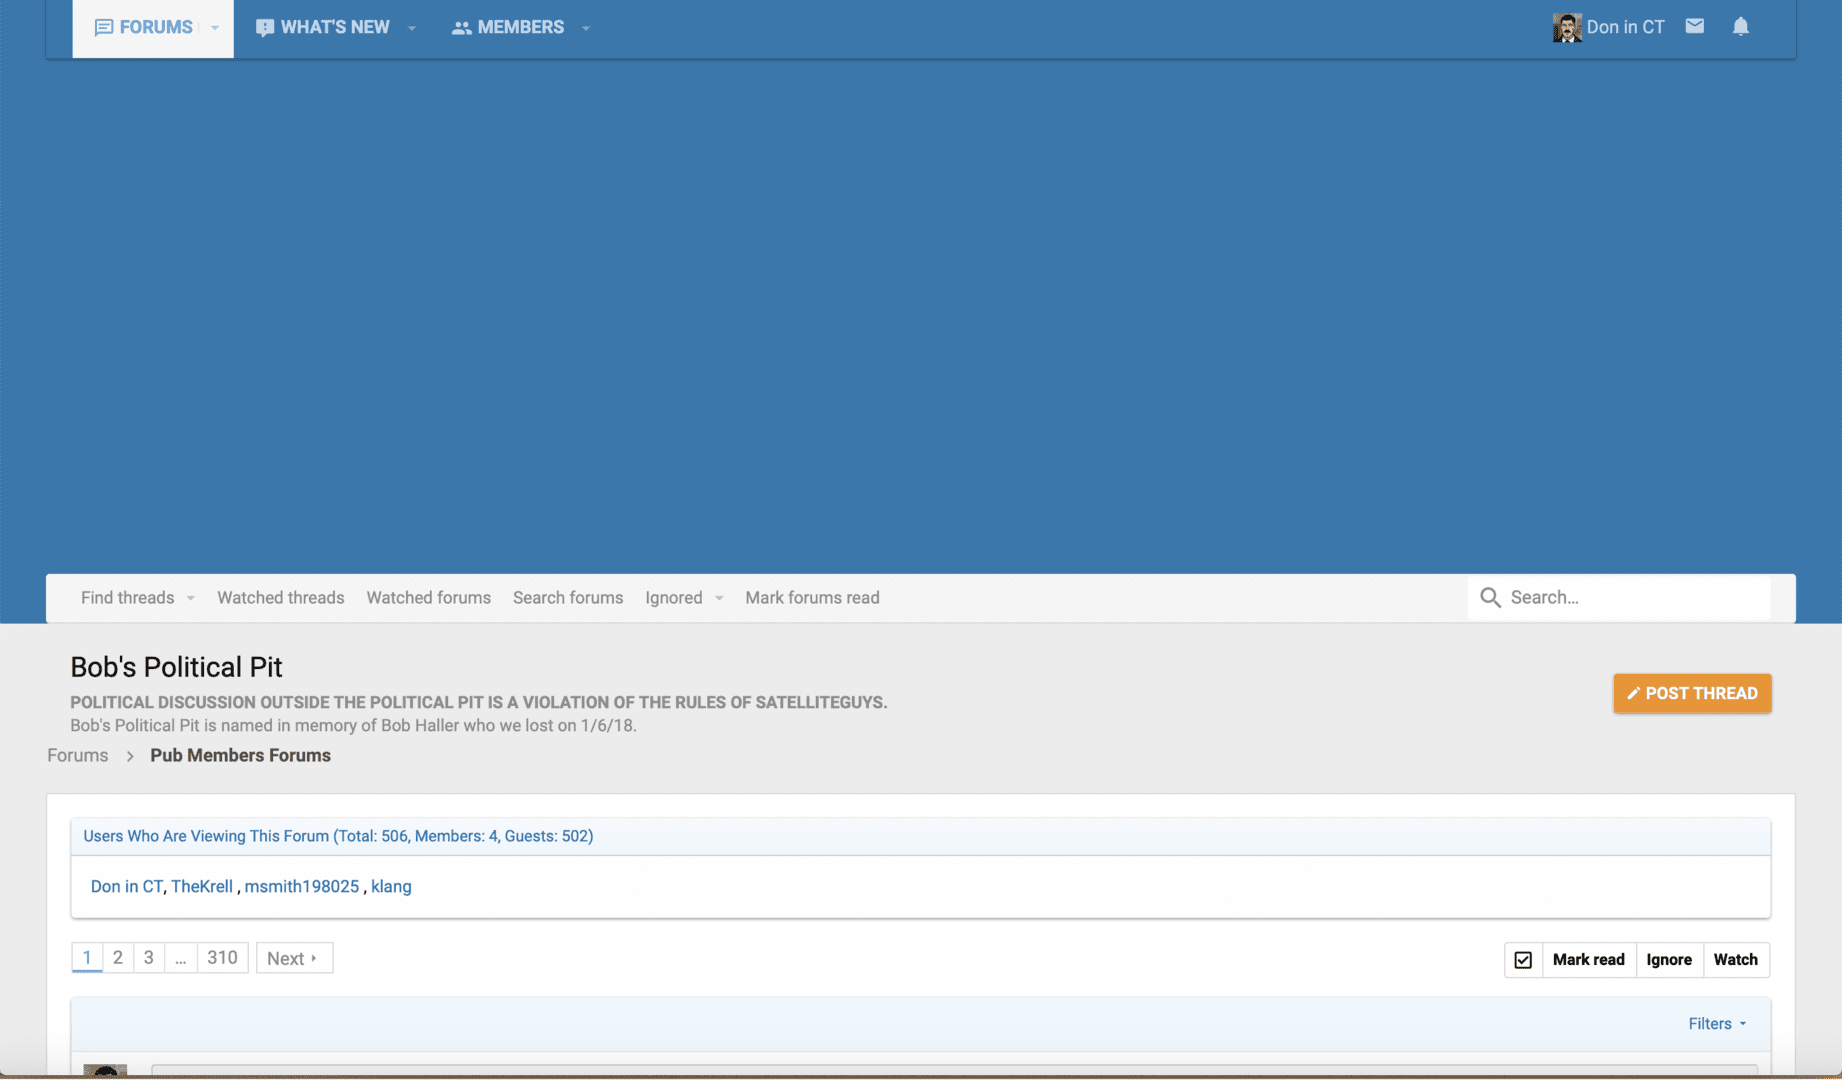Click the Don in CT avatar image
This screenshot has height=1080, width=1842.
(x=1567, y=28)
